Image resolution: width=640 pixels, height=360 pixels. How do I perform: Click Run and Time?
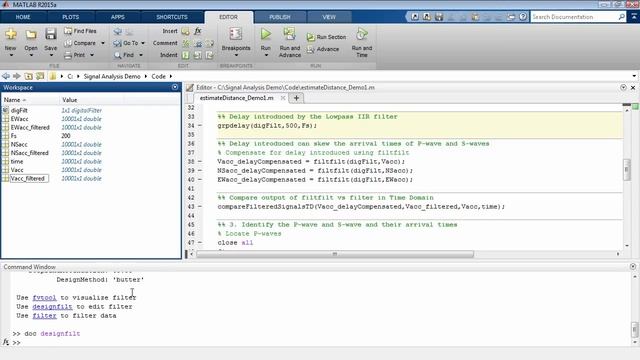pyautogui.click(x=362, y=42)
